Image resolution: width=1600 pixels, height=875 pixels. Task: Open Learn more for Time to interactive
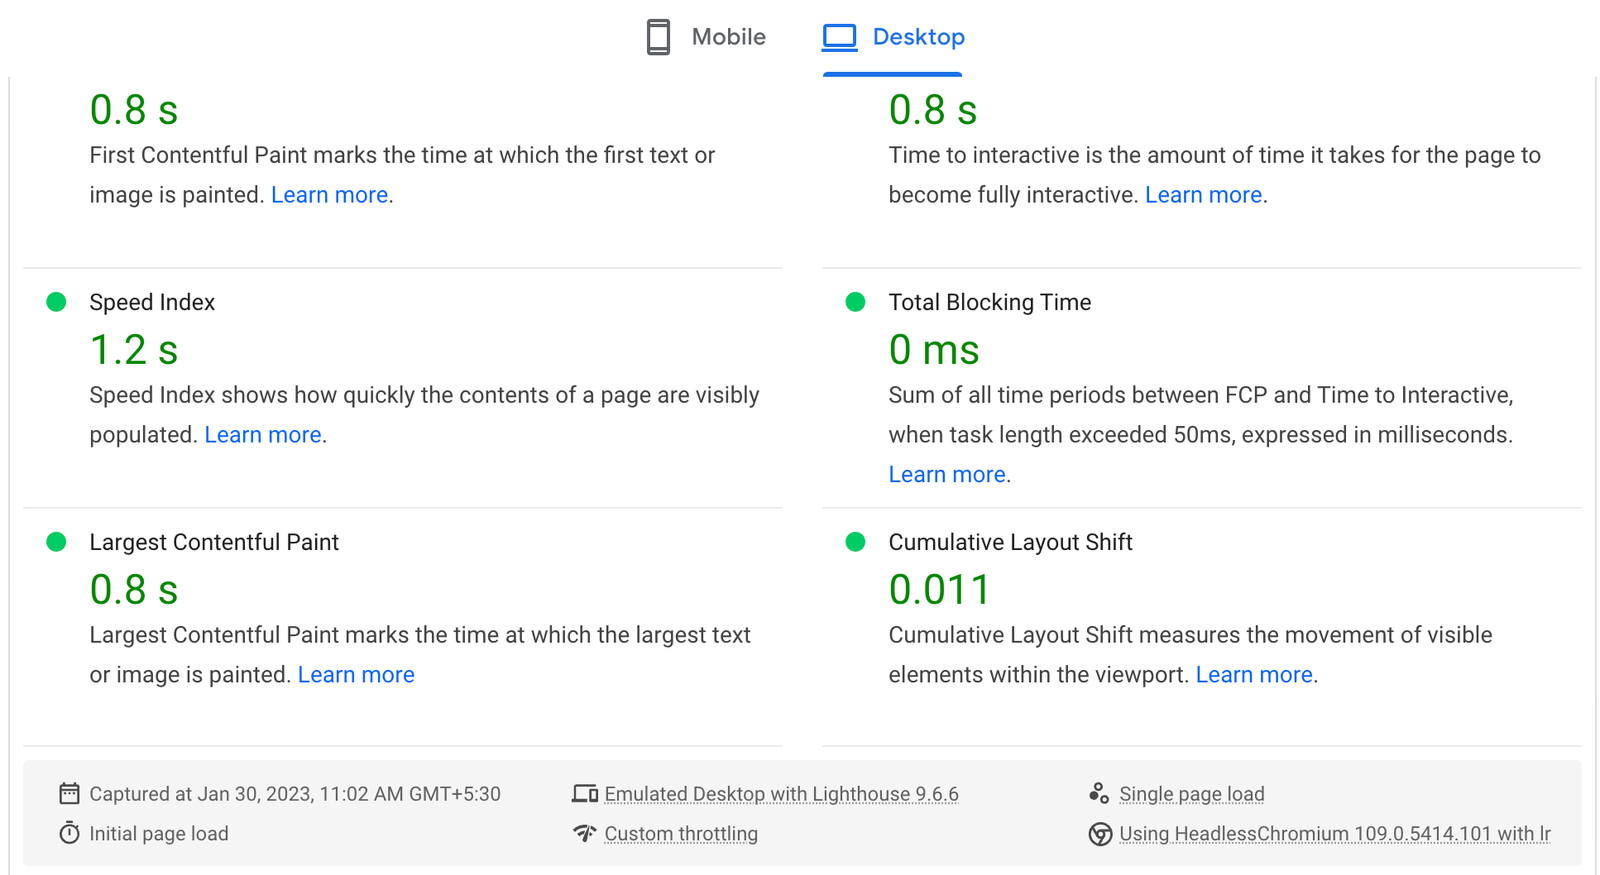pyautogui.click(x=1203, y=195)
